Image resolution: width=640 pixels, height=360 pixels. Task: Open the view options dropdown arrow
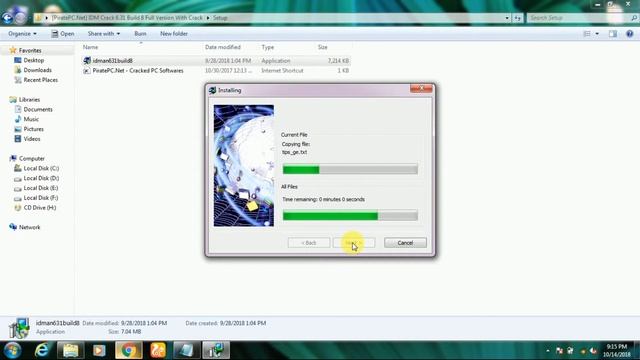click(x=597, y=34)
